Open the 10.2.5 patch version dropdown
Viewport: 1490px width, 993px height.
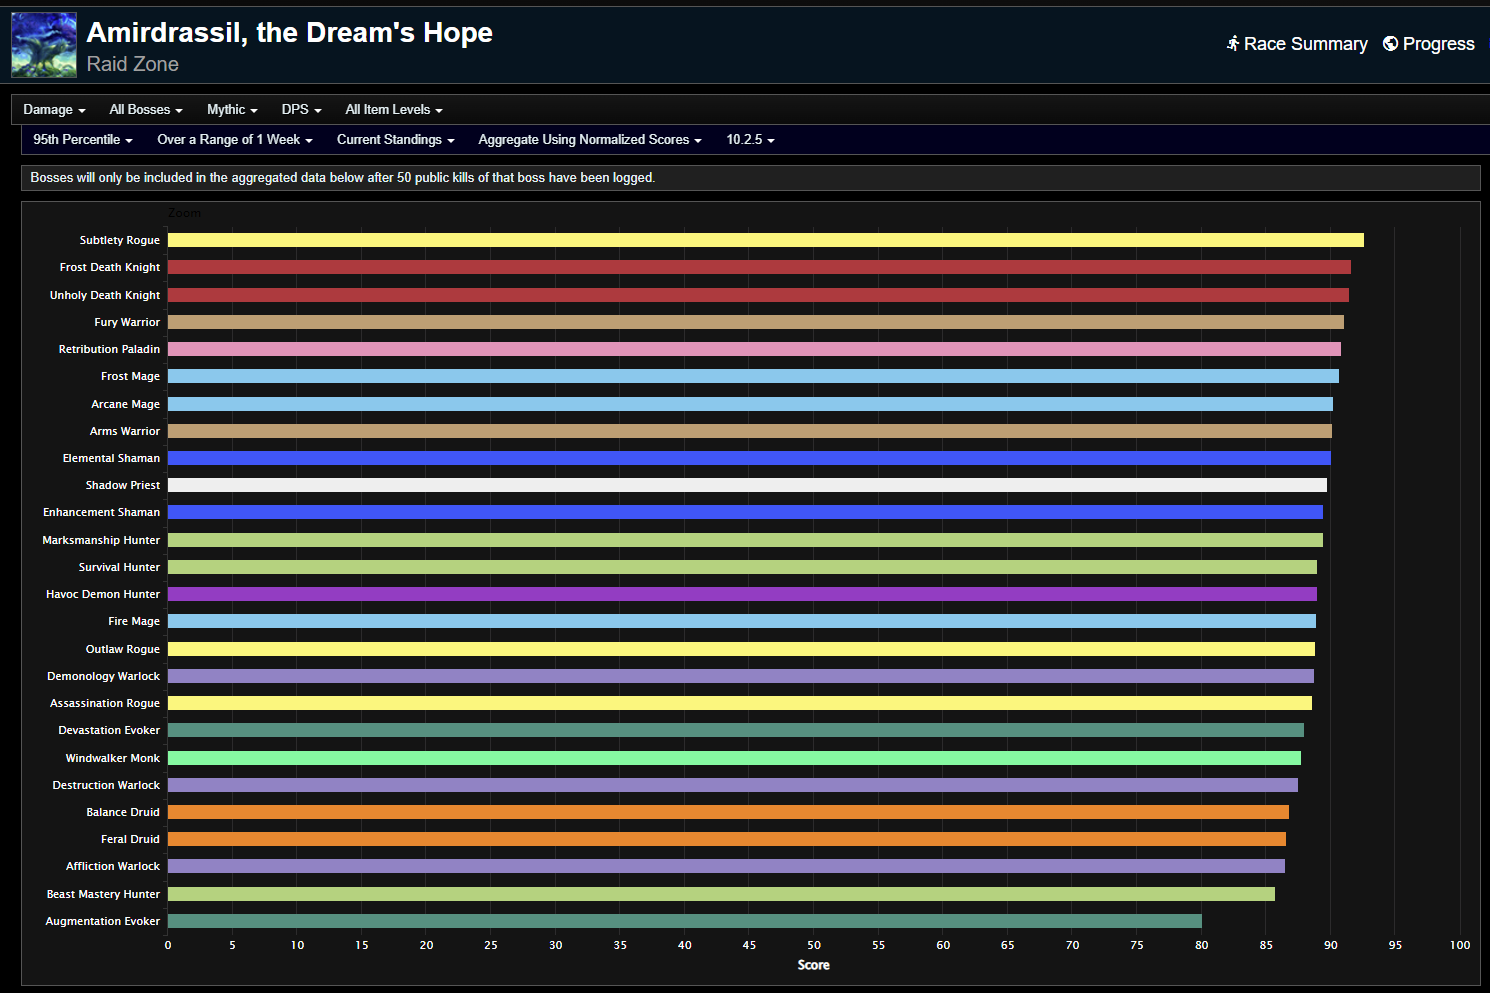click(x=750, y=140)
